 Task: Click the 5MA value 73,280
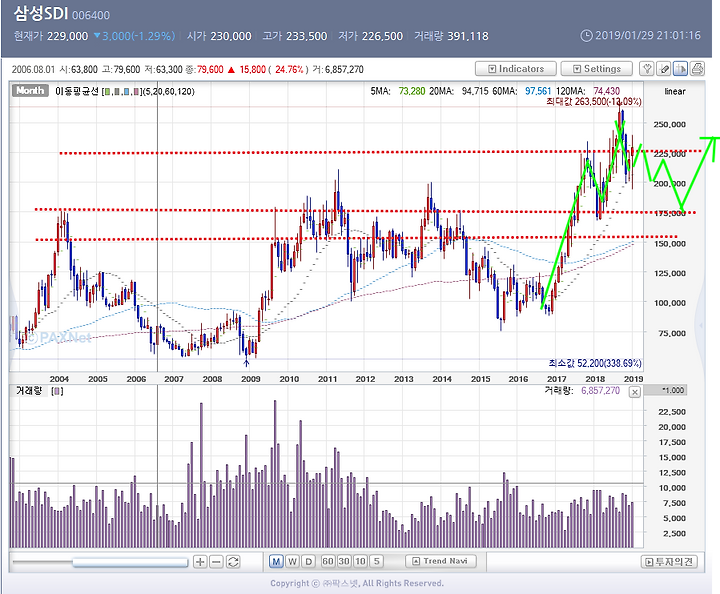point(412,91)
